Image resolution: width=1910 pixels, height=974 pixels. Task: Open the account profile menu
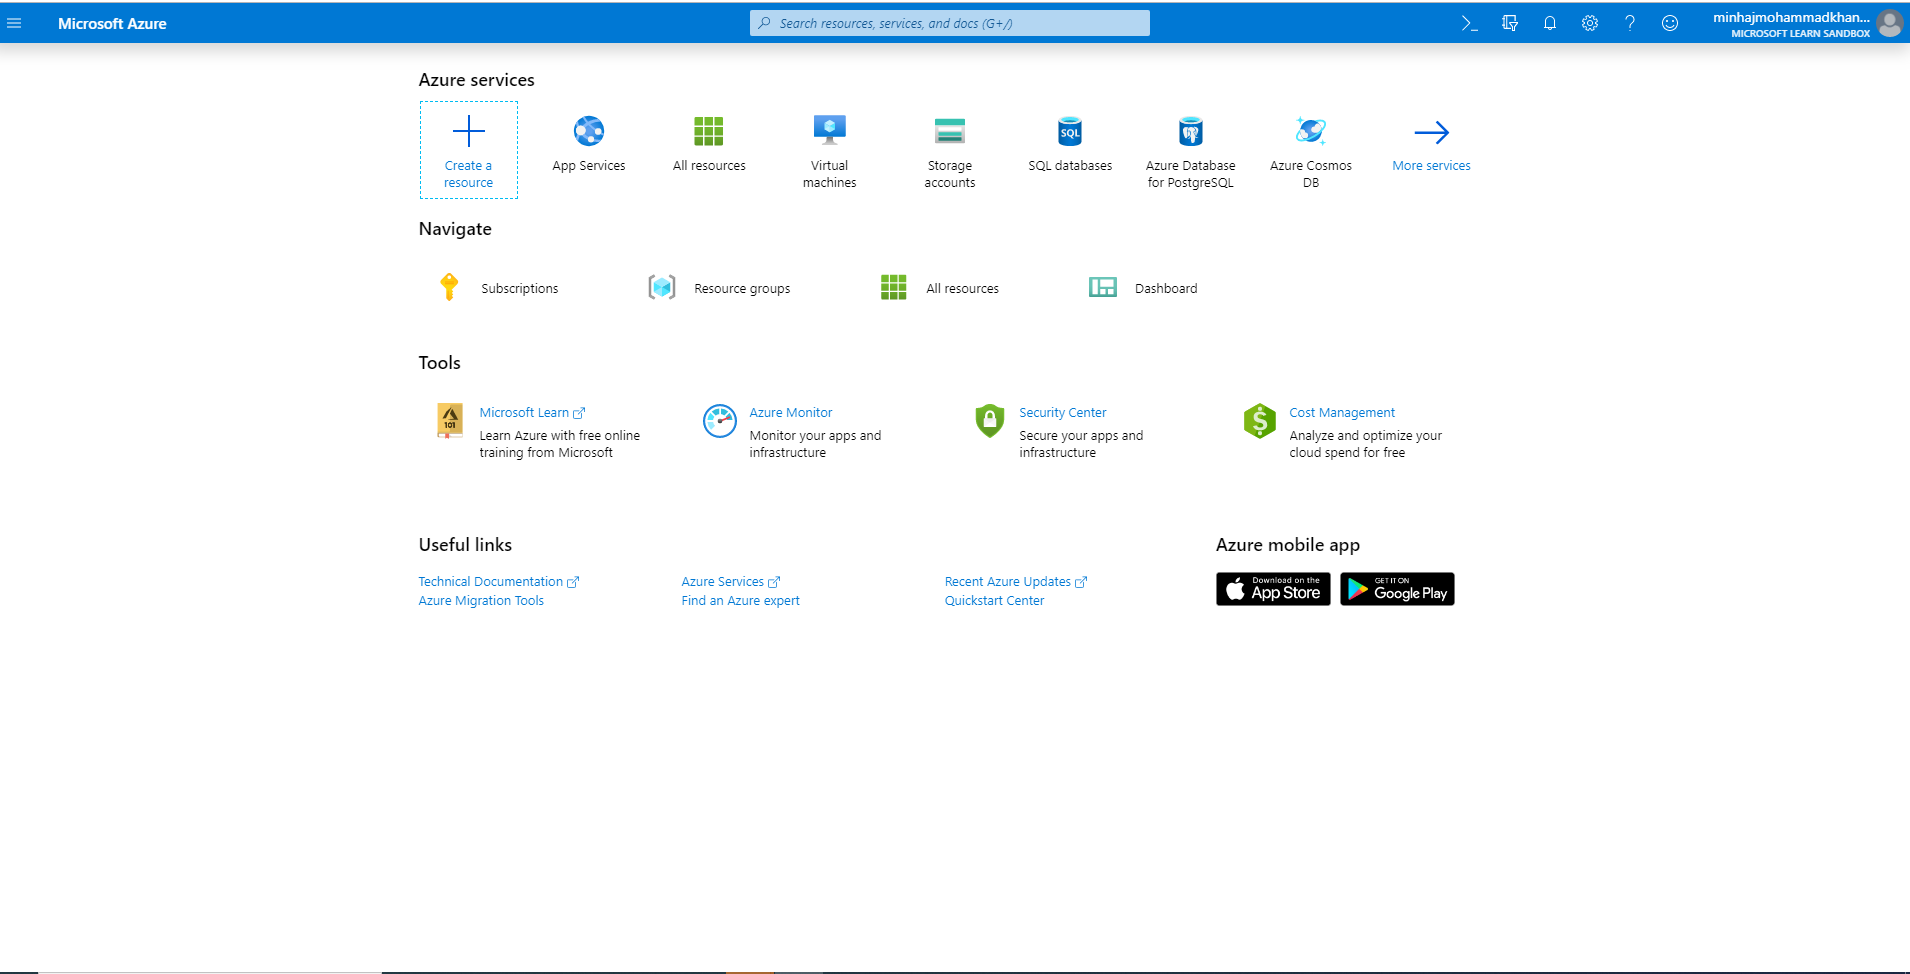(1889, 24)
